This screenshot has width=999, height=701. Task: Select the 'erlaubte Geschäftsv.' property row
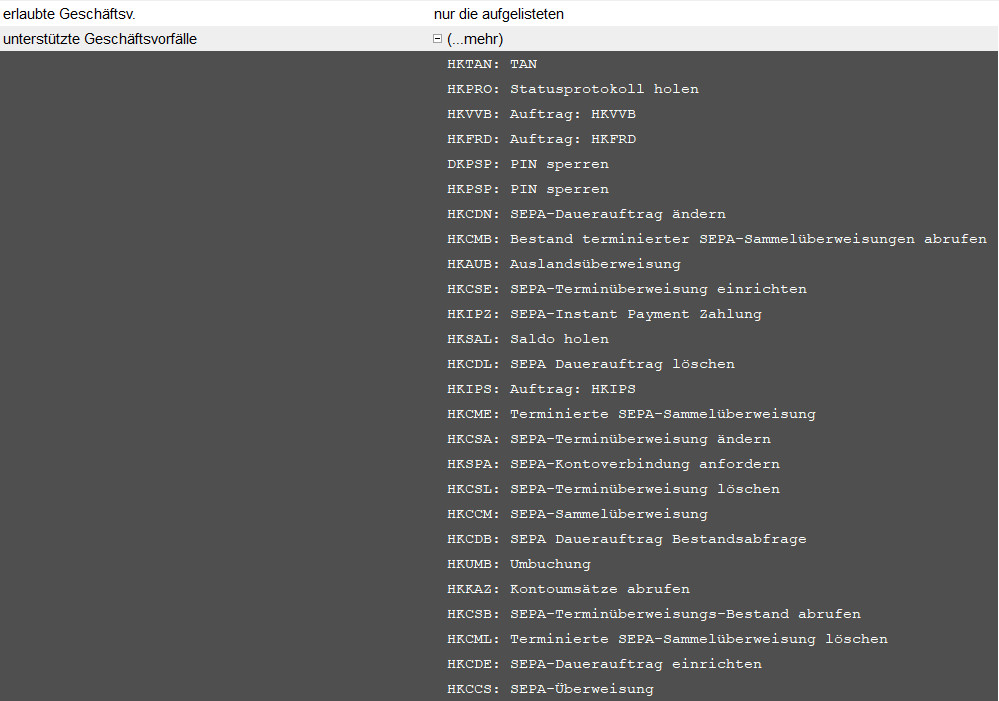[x=69, y=14]
